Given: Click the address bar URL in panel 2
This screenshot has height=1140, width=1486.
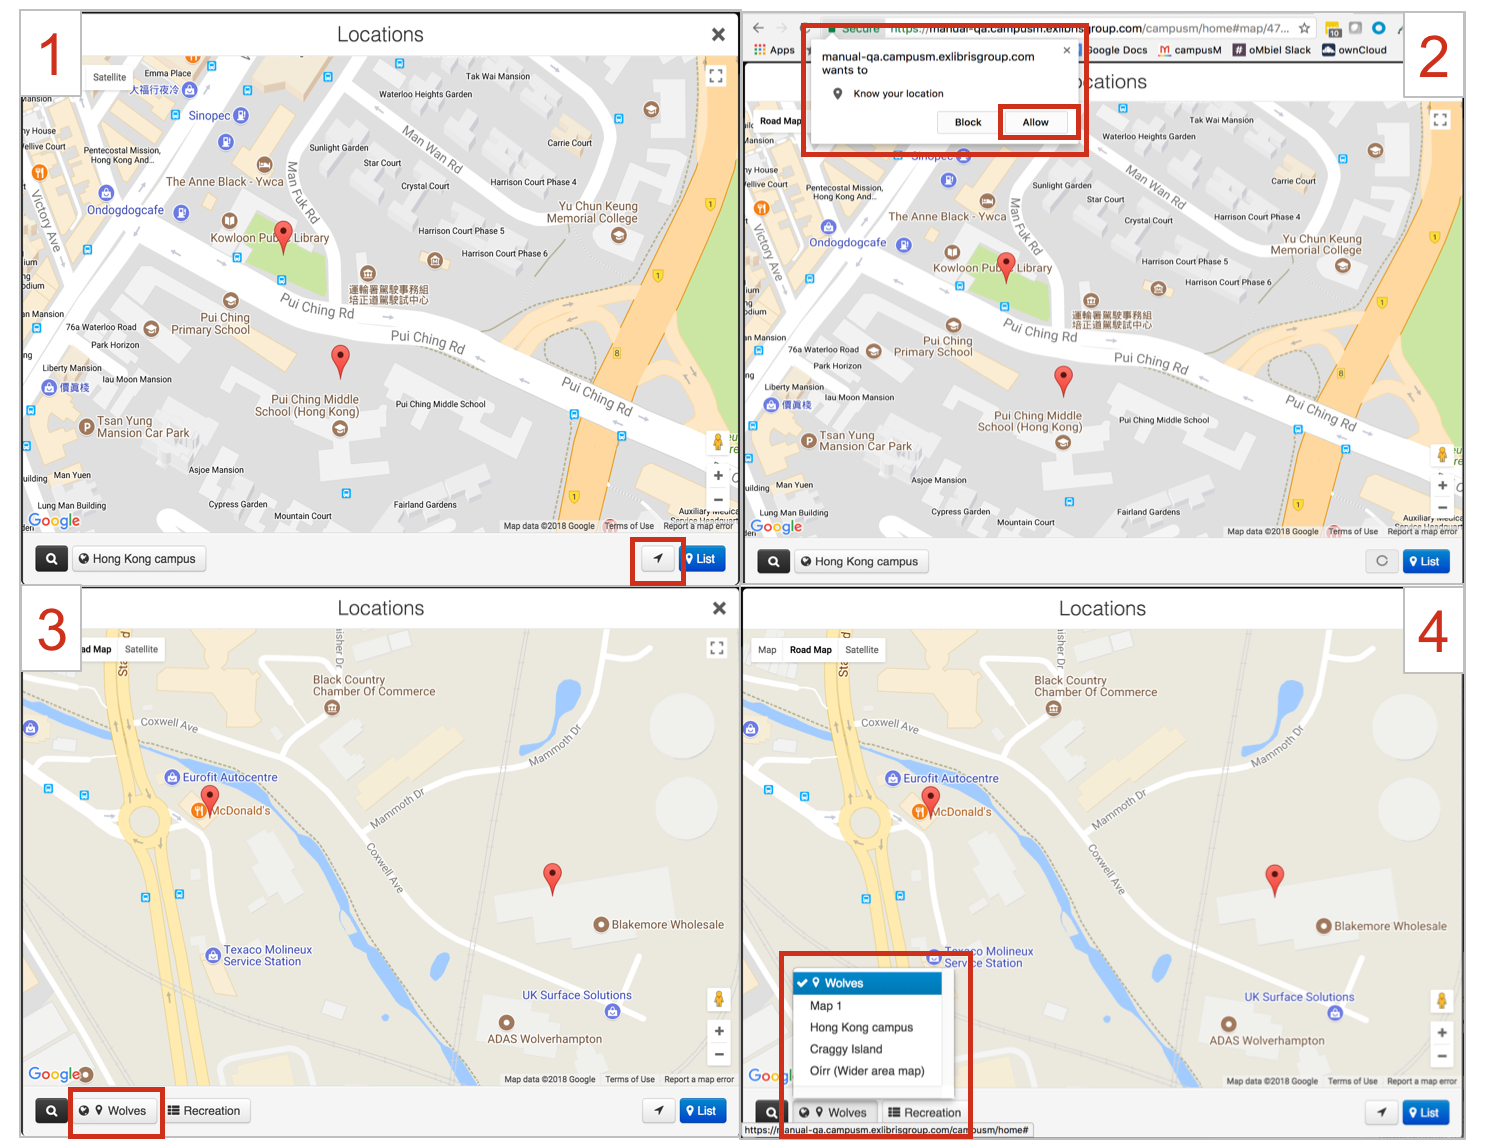Looking at the screenshot, I should 1090,28.
